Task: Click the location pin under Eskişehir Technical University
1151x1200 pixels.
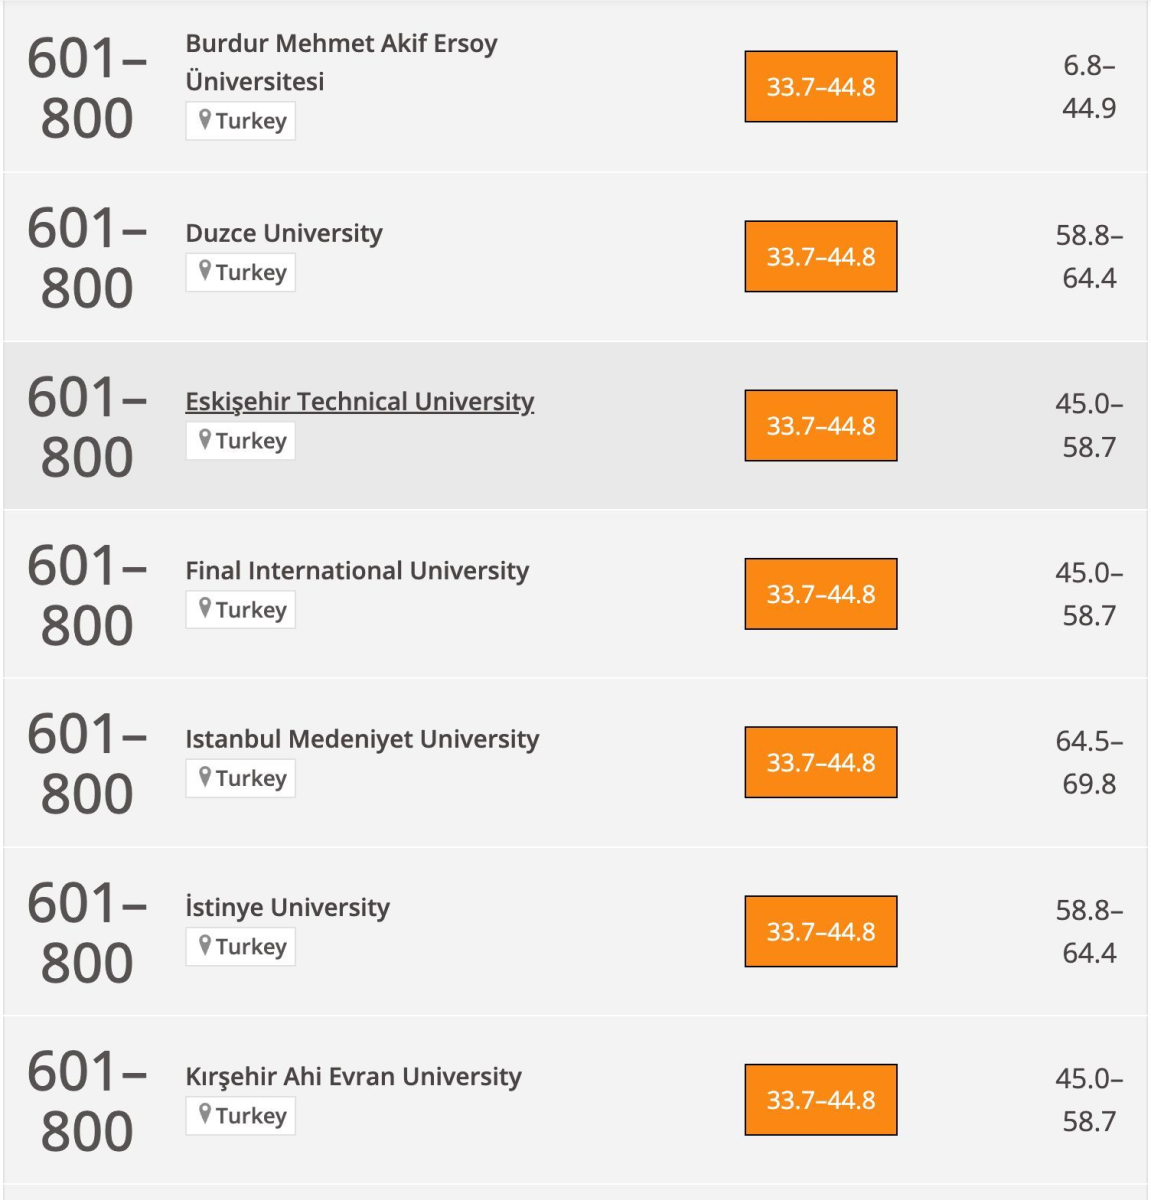Action: pos(205,440)
